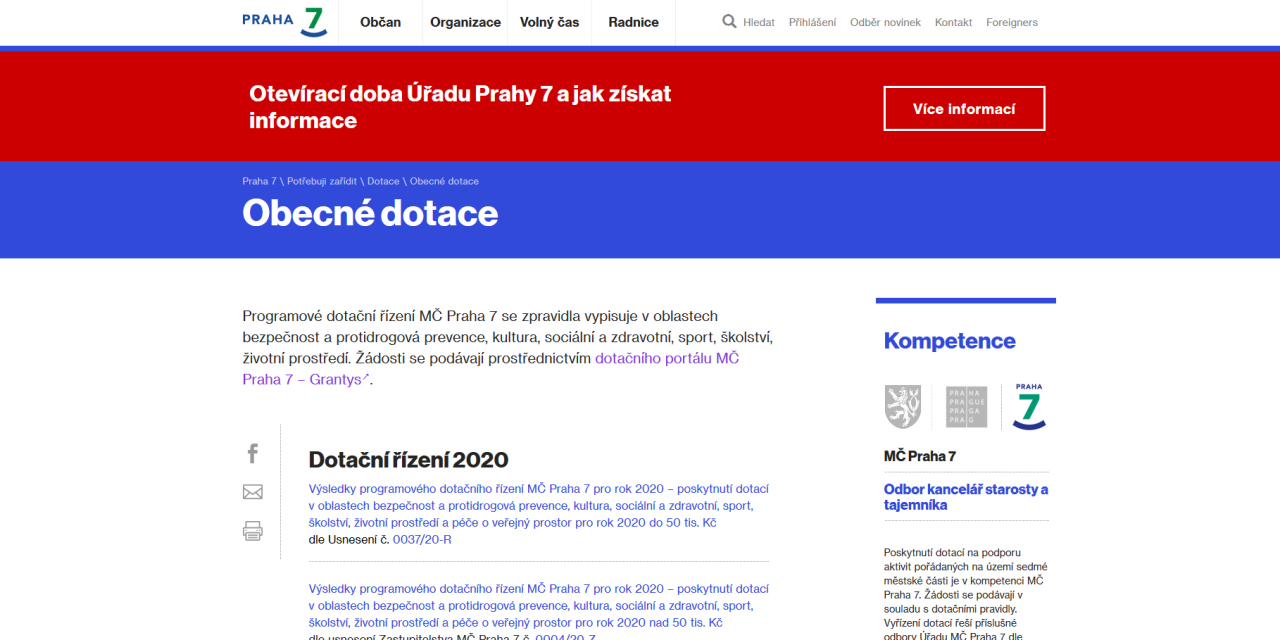Open the Přihlášení login link
This screenshot has height=640, width=1280.
tap(812, 22)
